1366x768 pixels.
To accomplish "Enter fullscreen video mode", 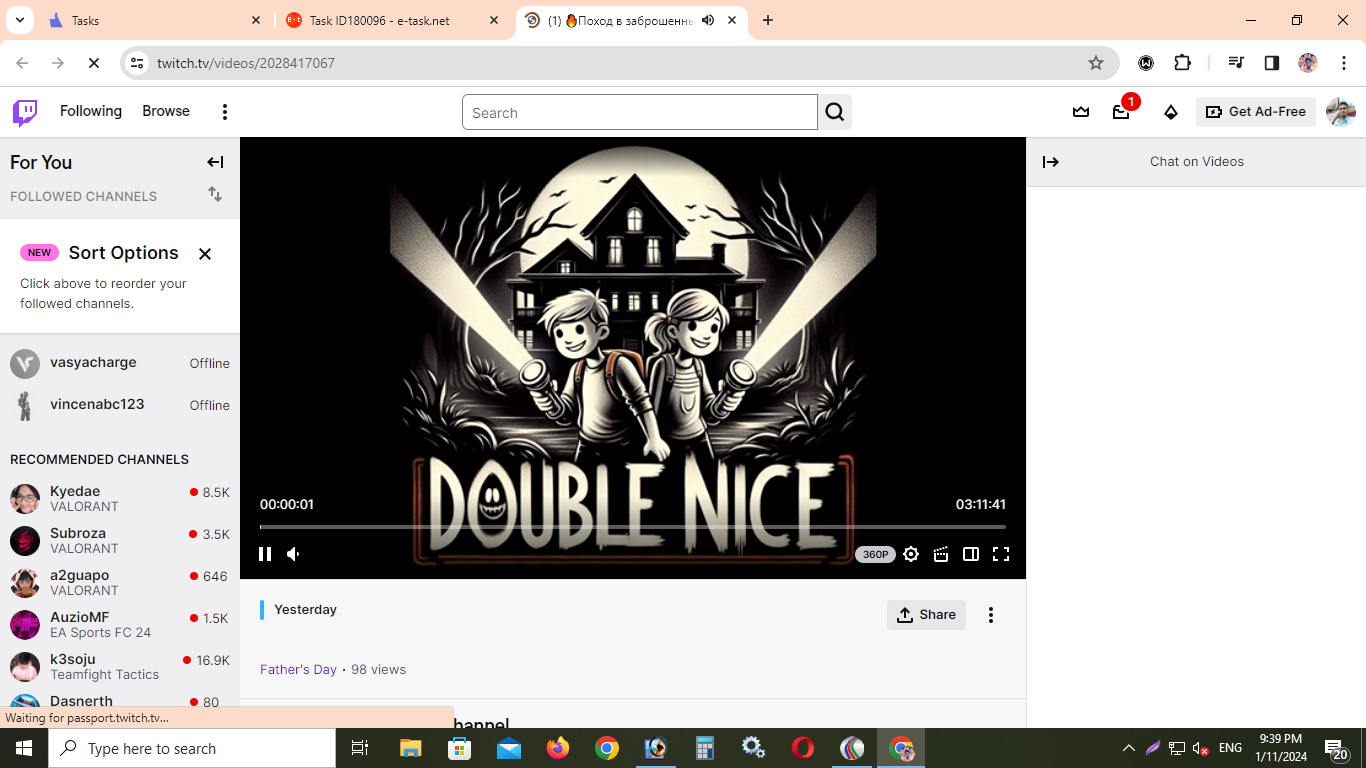I will [x=1001, y=554].
